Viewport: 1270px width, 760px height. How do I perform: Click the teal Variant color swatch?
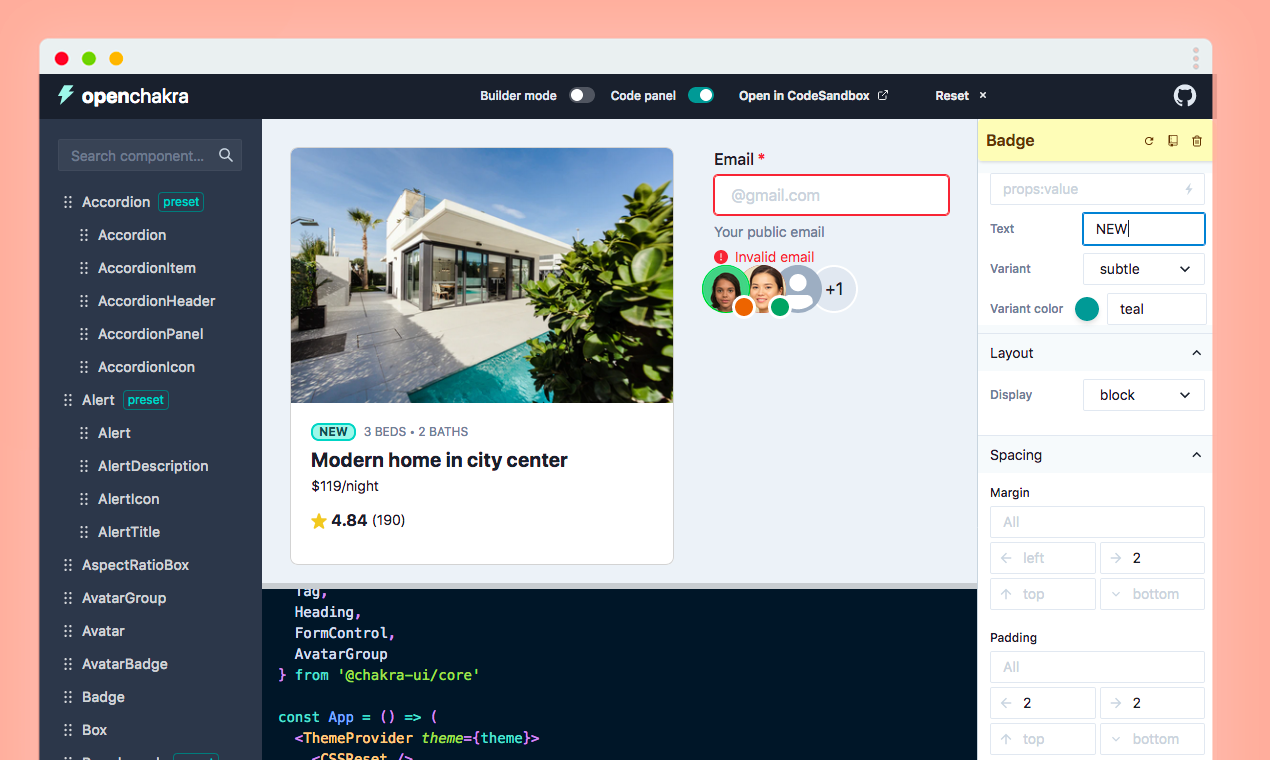(1087, 309)
